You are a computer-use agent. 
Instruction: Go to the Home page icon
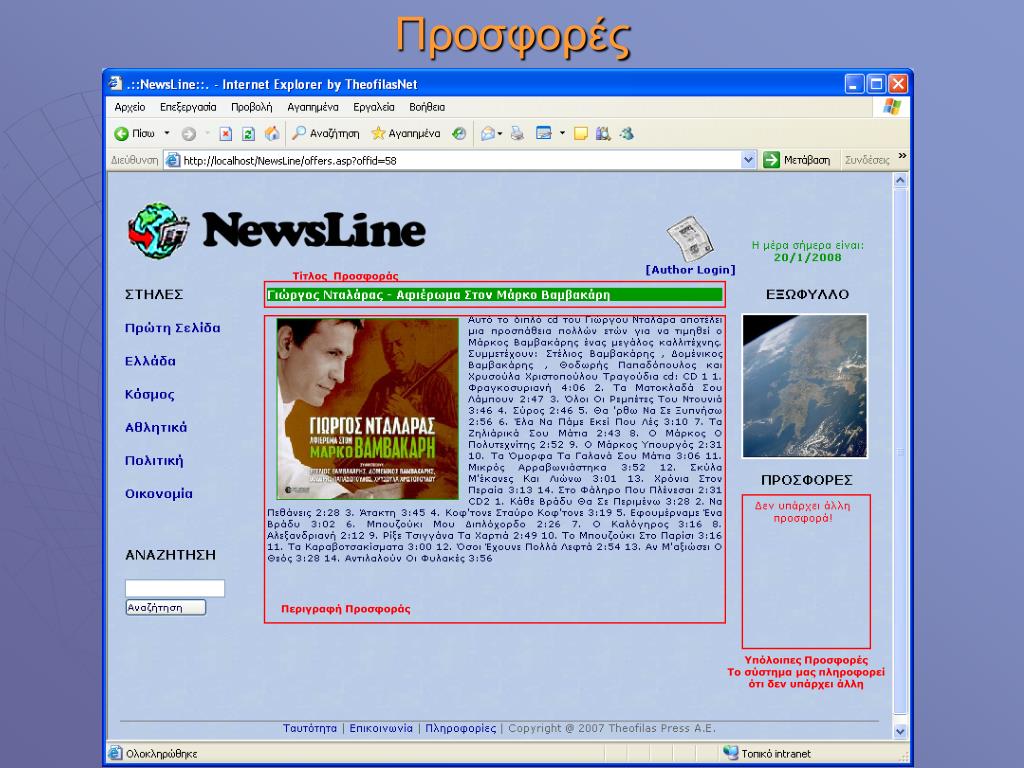click(x=272, y=134)
